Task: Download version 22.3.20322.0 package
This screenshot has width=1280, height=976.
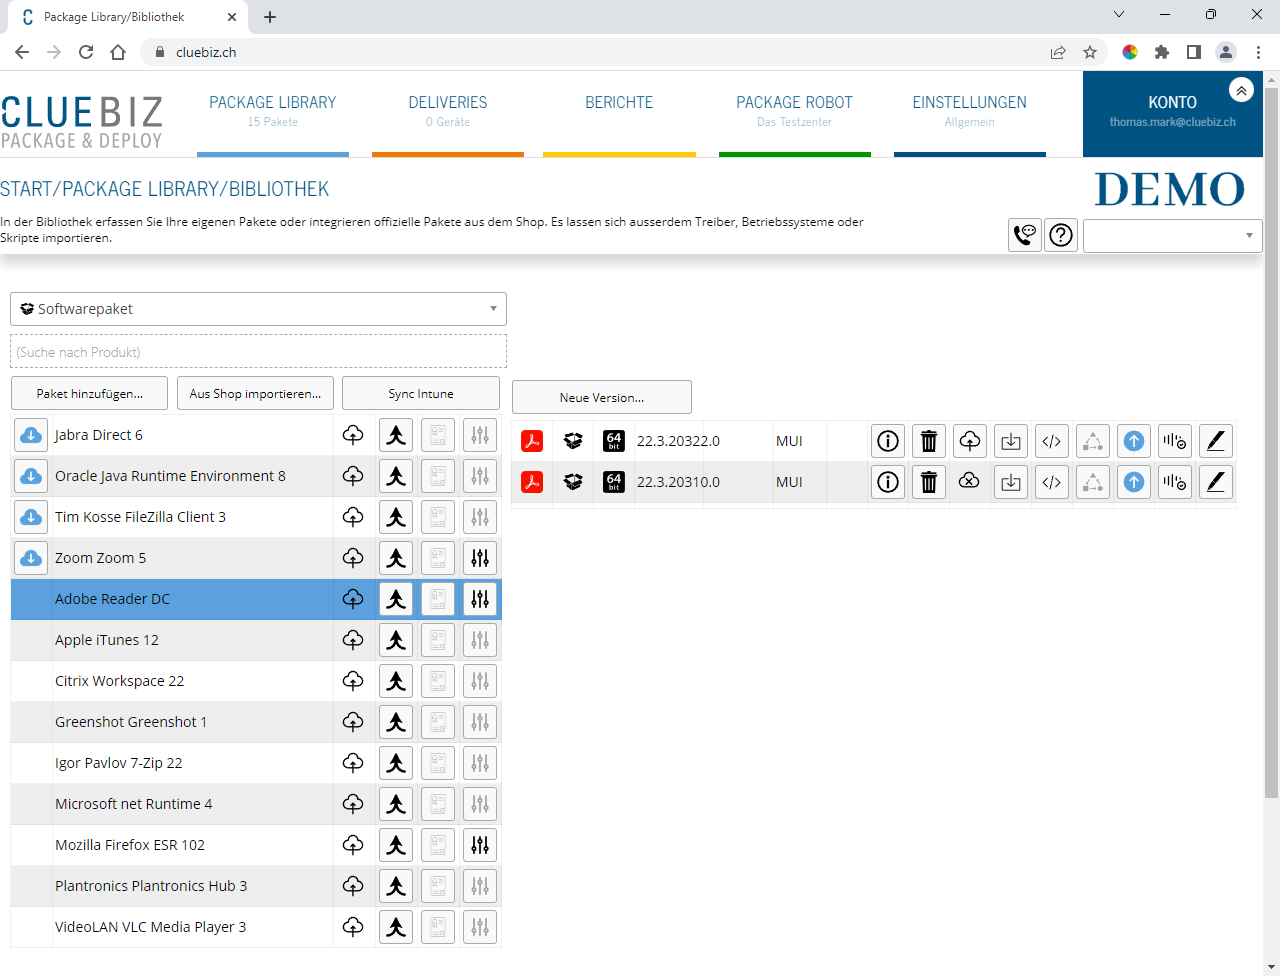Action: tap(1011, 441)
